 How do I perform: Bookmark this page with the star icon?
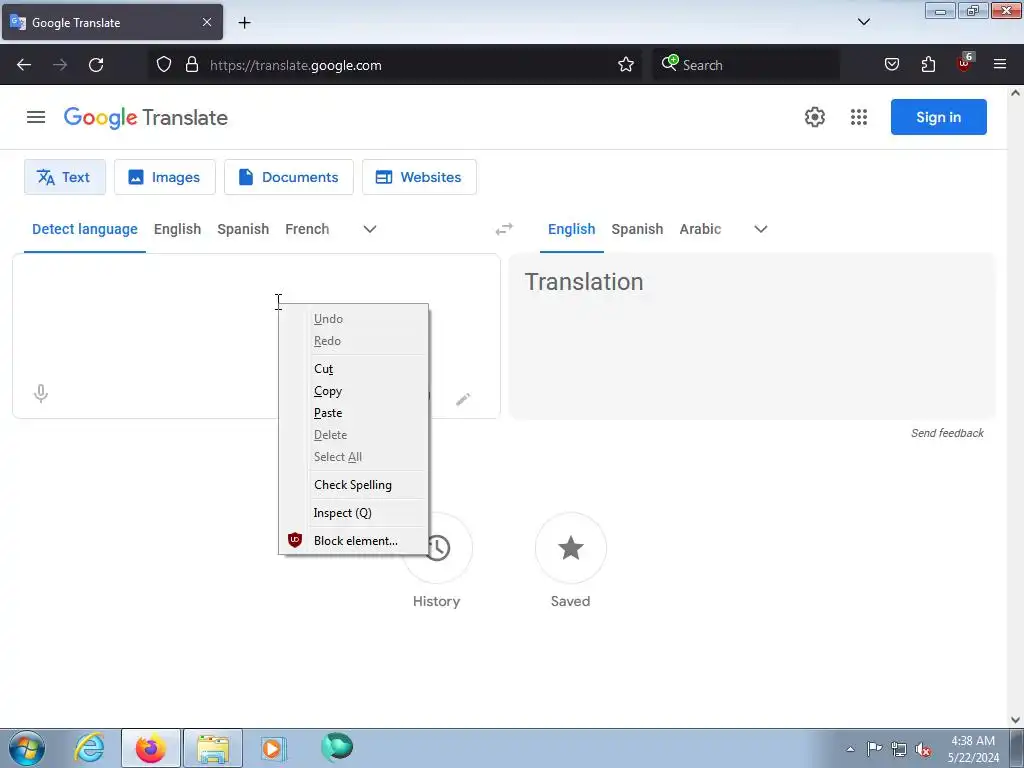[626, 65]
